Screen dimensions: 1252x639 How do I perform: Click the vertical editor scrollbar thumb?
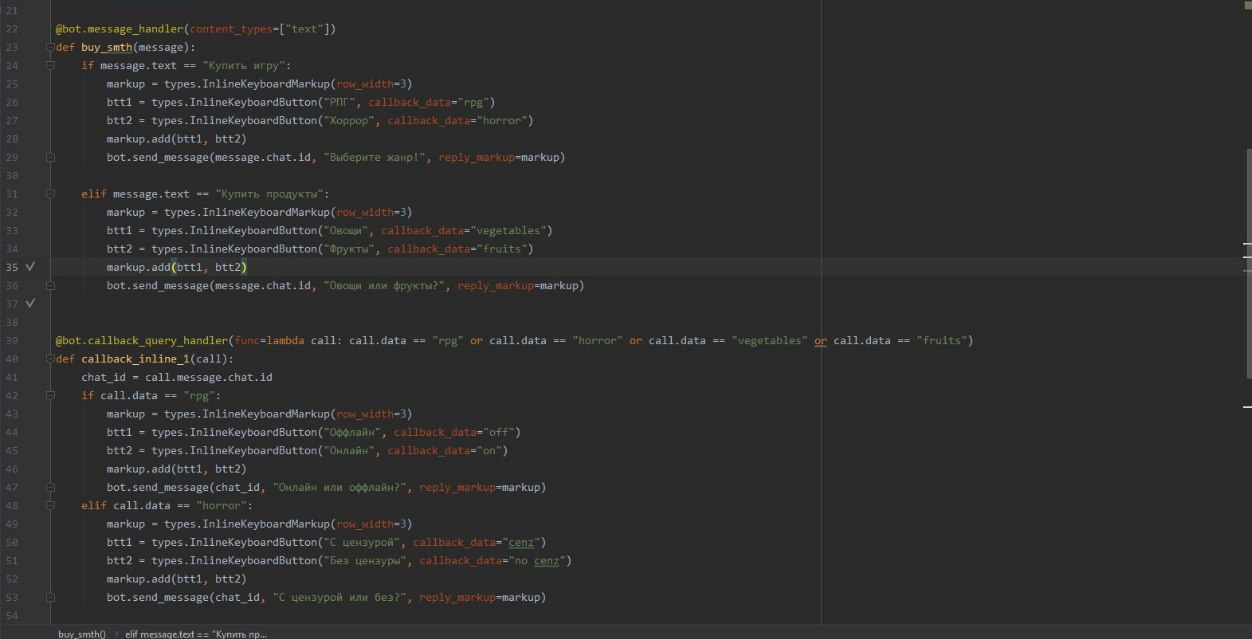pyautogui.click(x=1247, y=262)
